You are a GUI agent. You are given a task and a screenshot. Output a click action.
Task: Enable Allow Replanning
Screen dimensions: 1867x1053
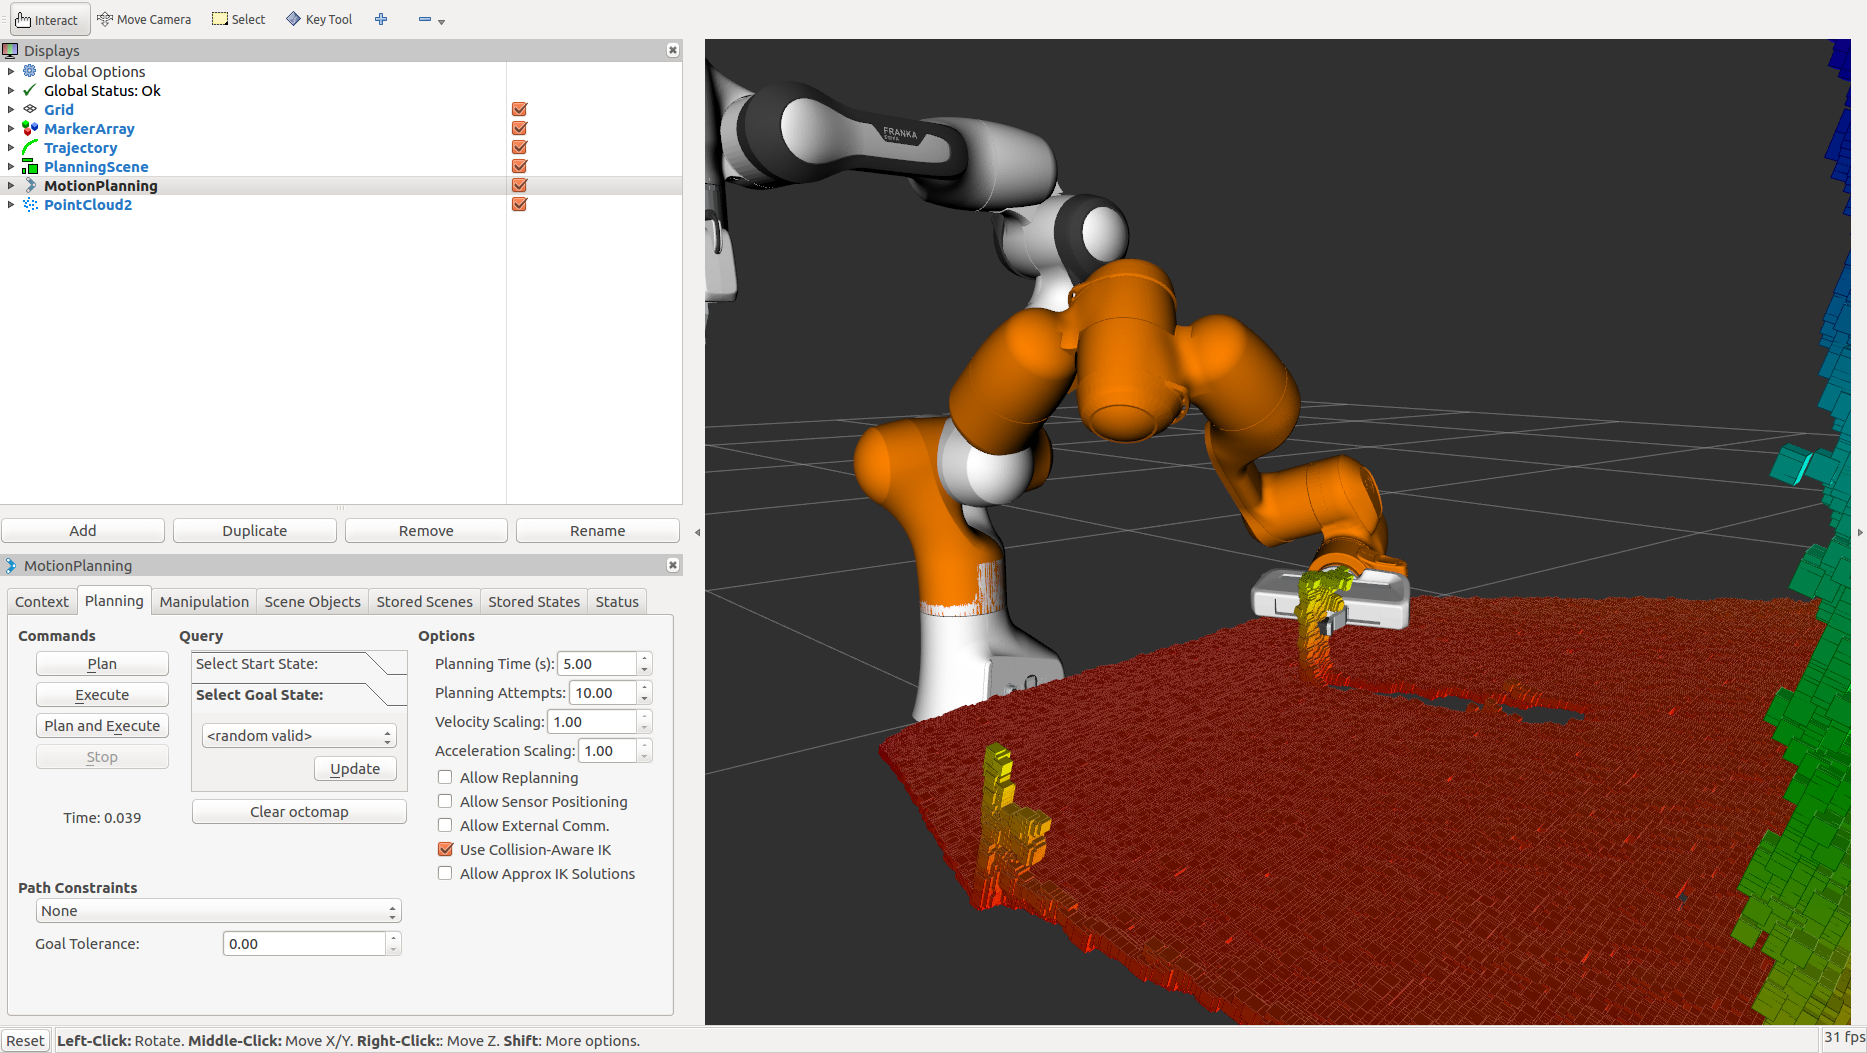coord(445,777)
